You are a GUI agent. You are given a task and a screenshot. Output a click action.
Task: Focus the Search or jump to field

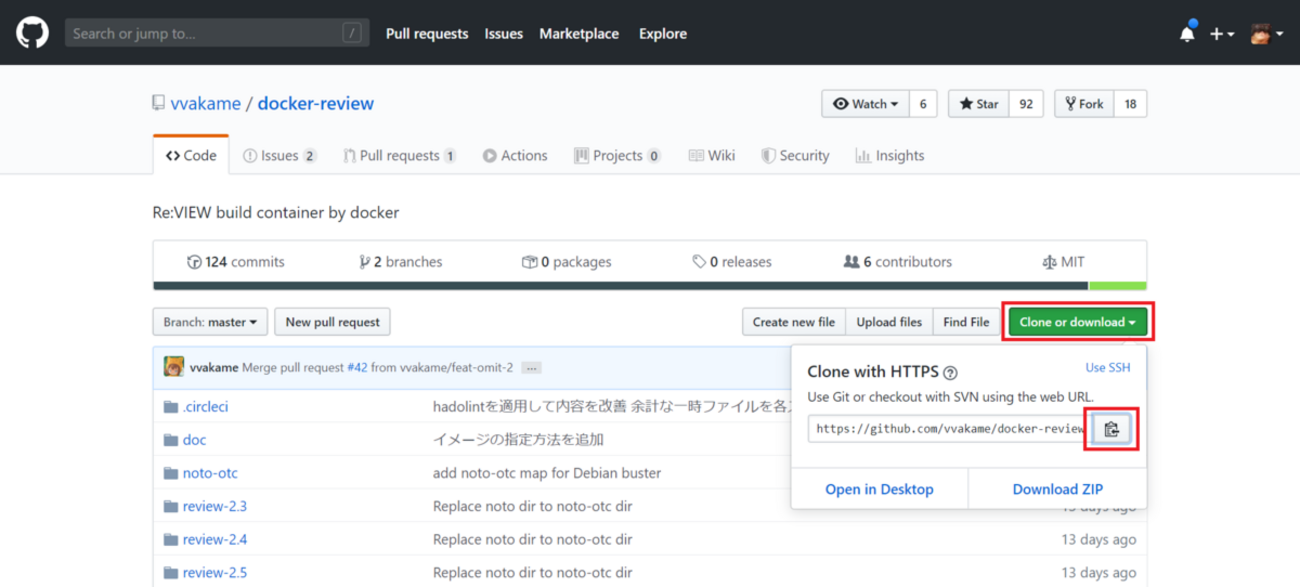click(x=205, y=34)
